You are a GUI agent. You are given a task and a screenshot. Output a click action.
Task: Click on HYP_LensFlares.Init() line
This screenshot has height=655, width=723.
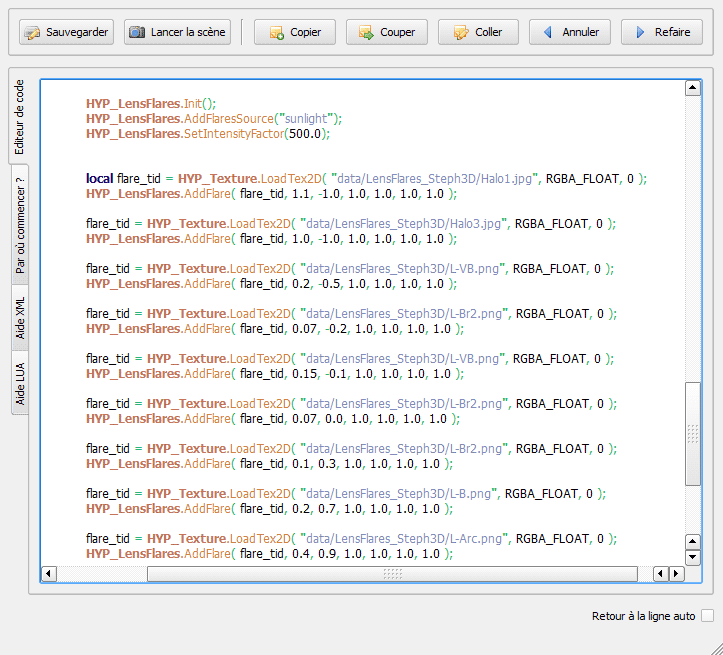tap(151, 103)
